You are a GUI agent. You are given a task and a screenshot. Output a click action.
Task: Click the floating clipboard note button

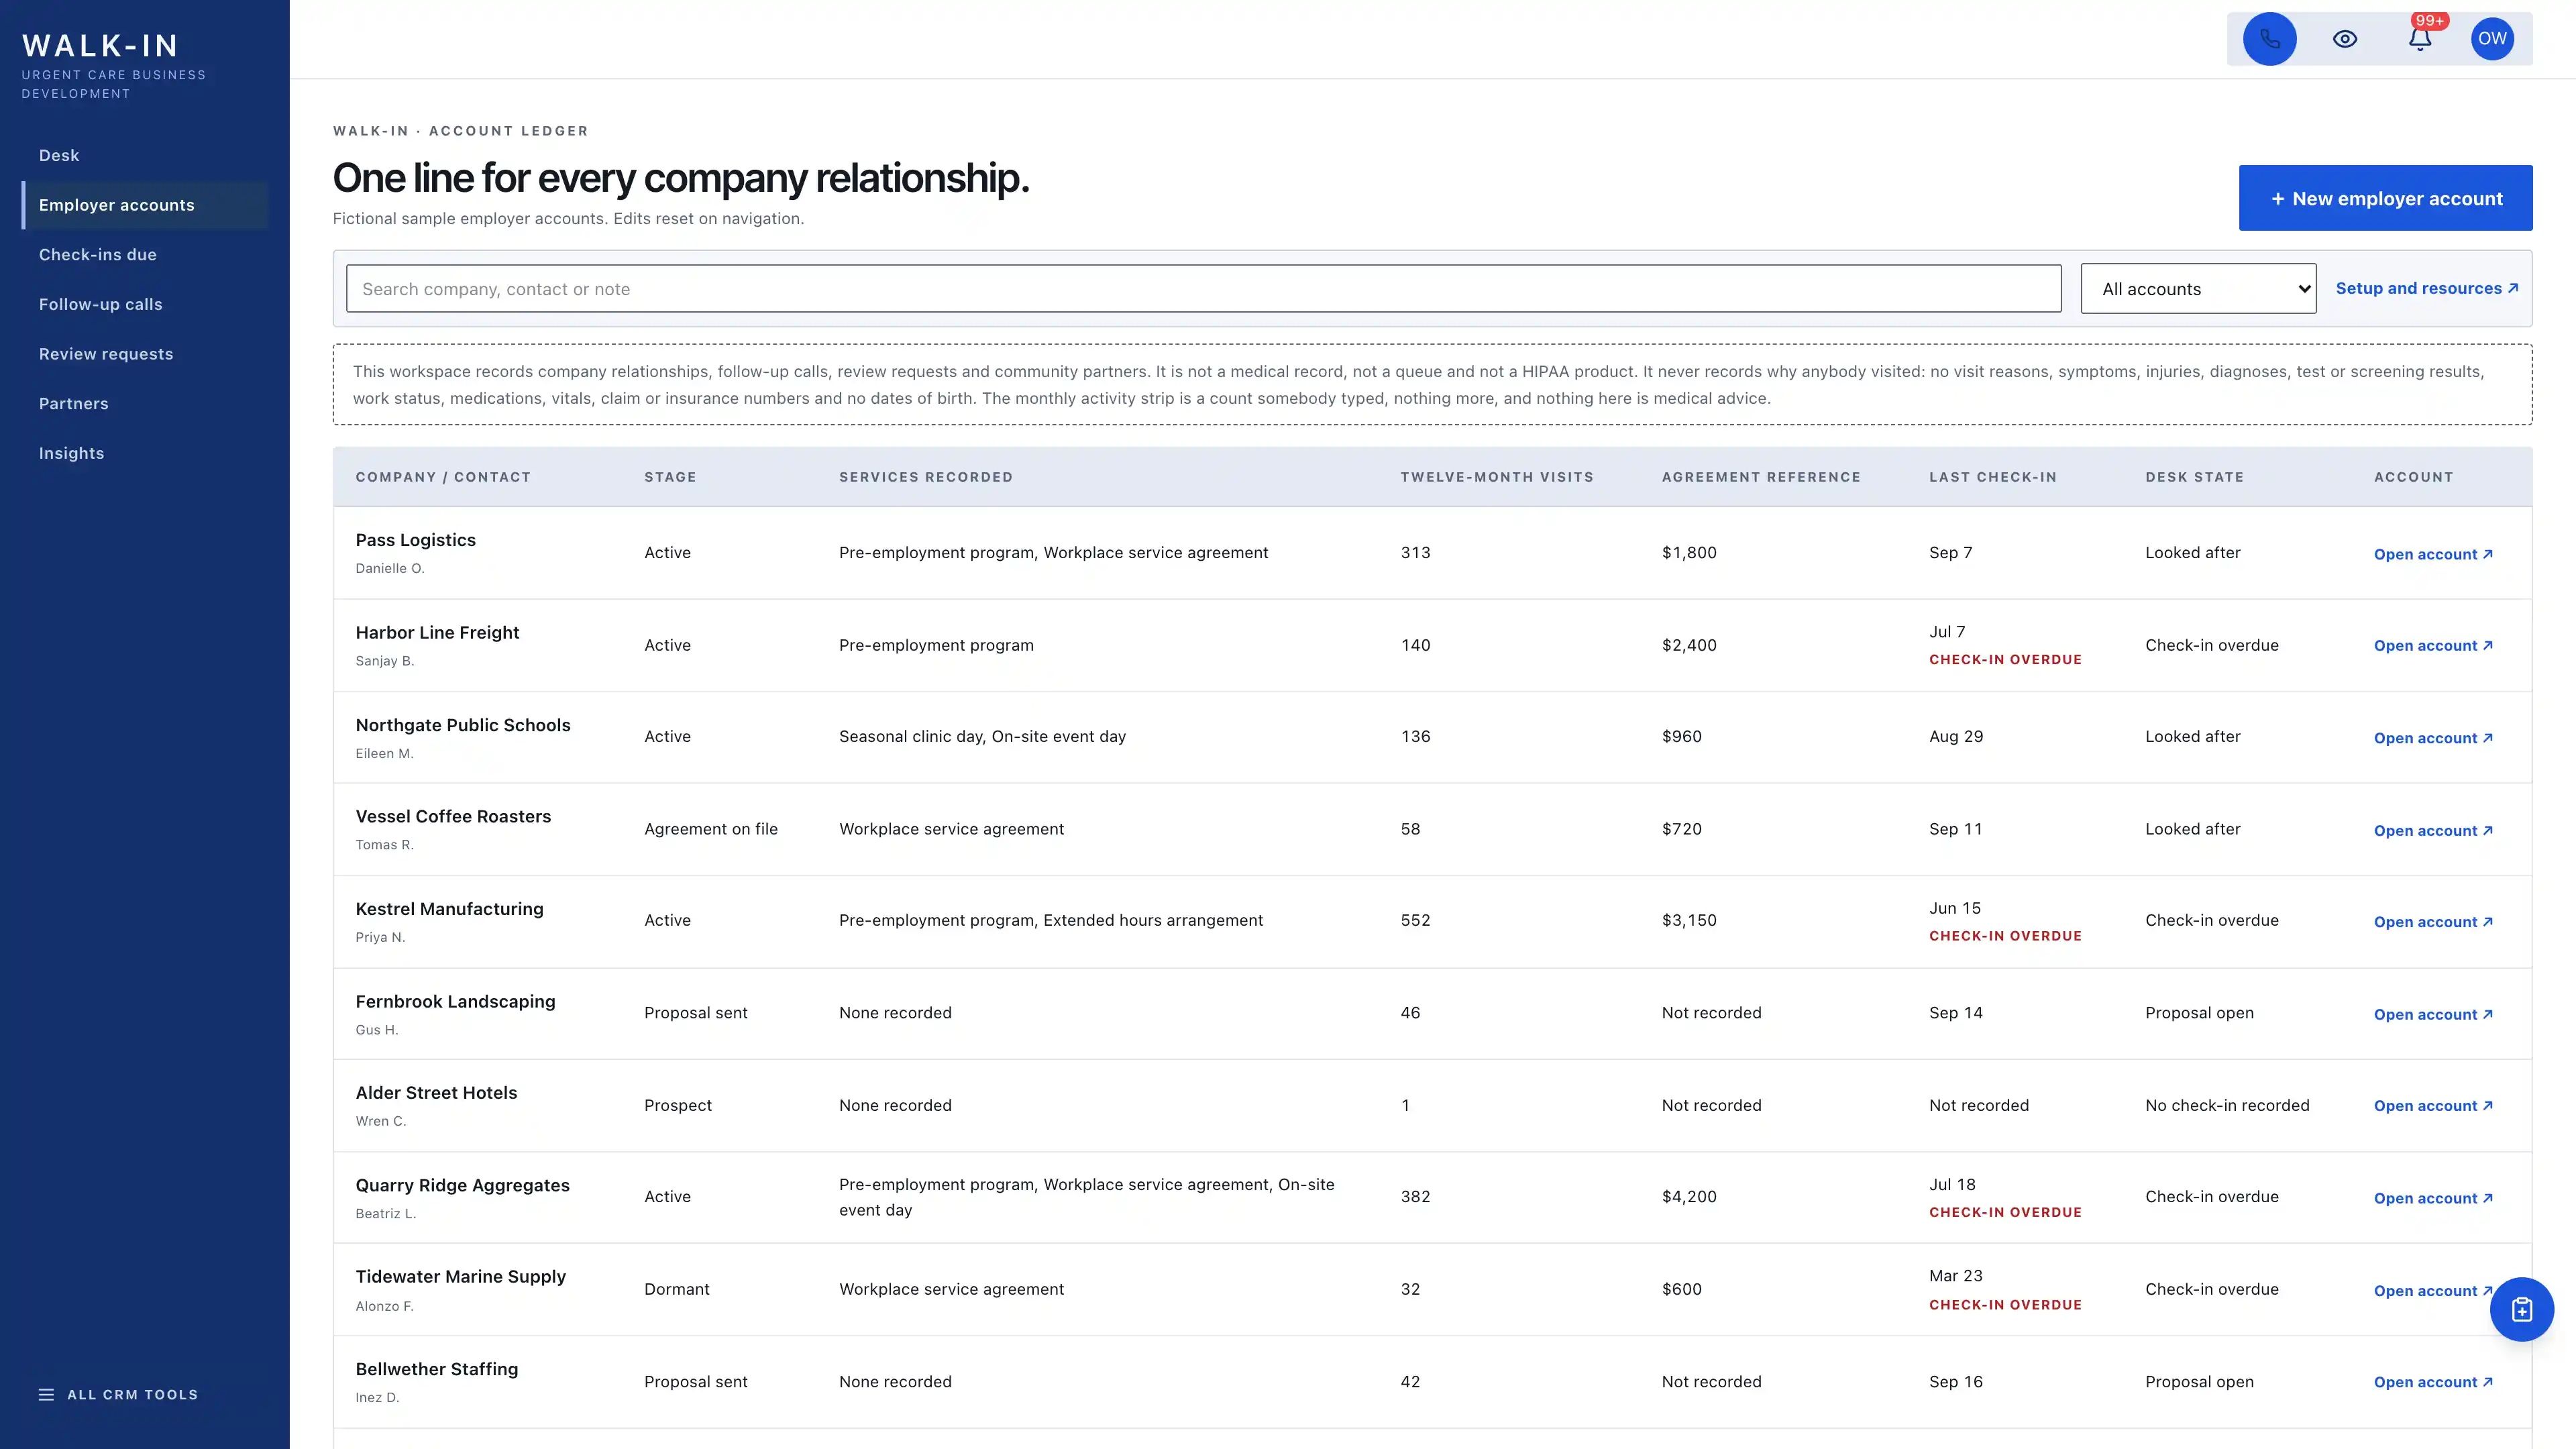[2521, 1309]
